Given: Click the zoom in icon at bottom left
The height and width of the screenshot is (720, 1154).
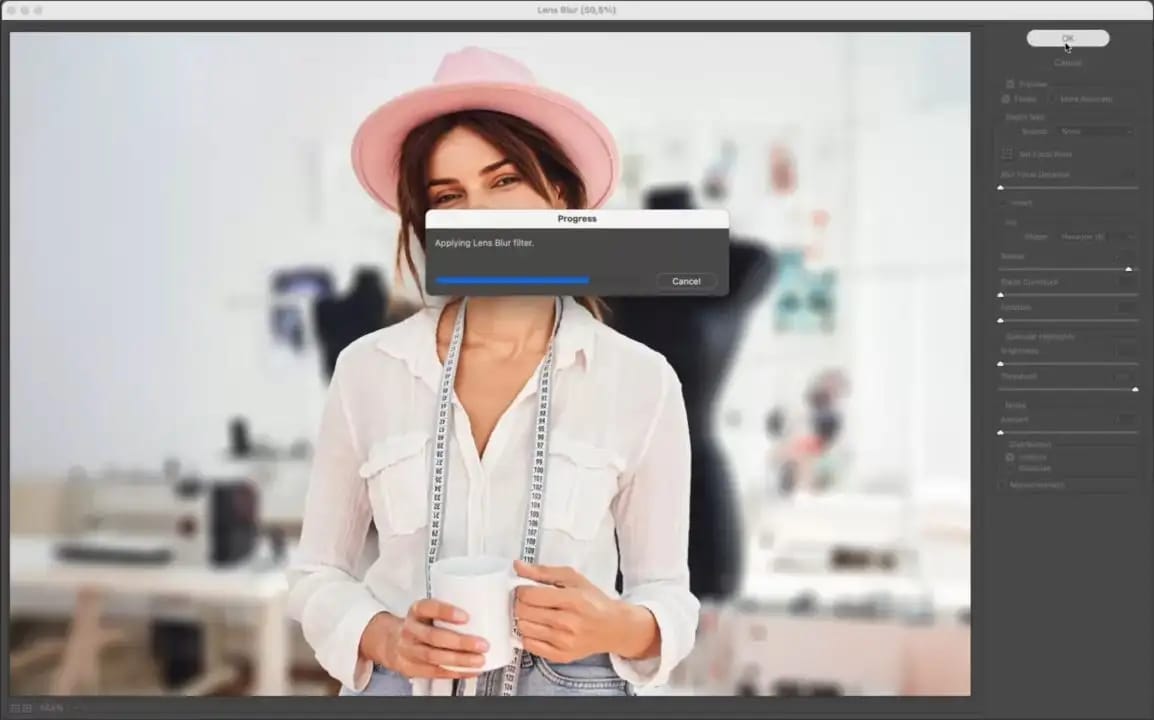Looking at the screenshot, I should (x=27, y=708).
